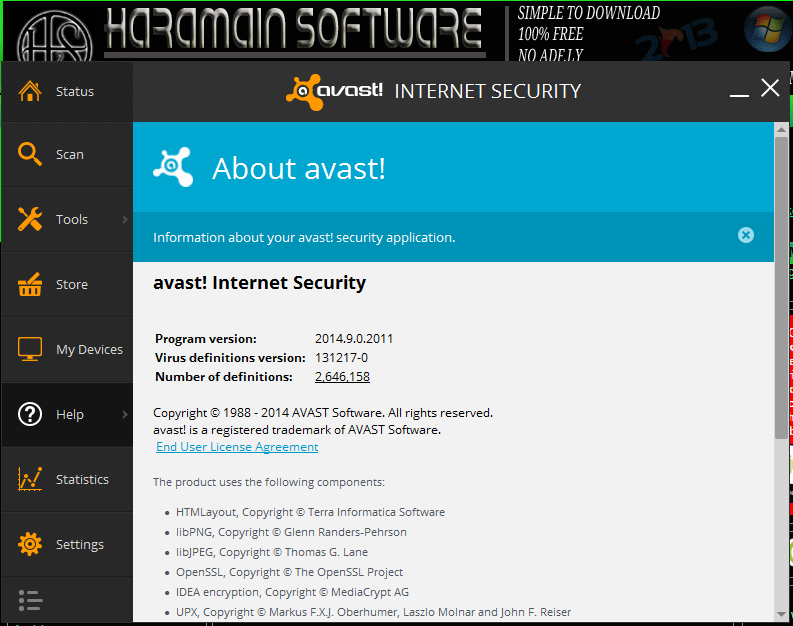Click the Windows orb icon in banner
Viewport: 793px width, 626px height.
(768, 29)
